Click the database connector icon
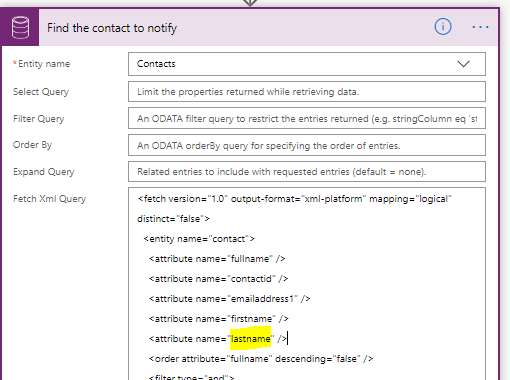Image resolution: width=510 pixels, height=380 pixels. tap(20, 28)
